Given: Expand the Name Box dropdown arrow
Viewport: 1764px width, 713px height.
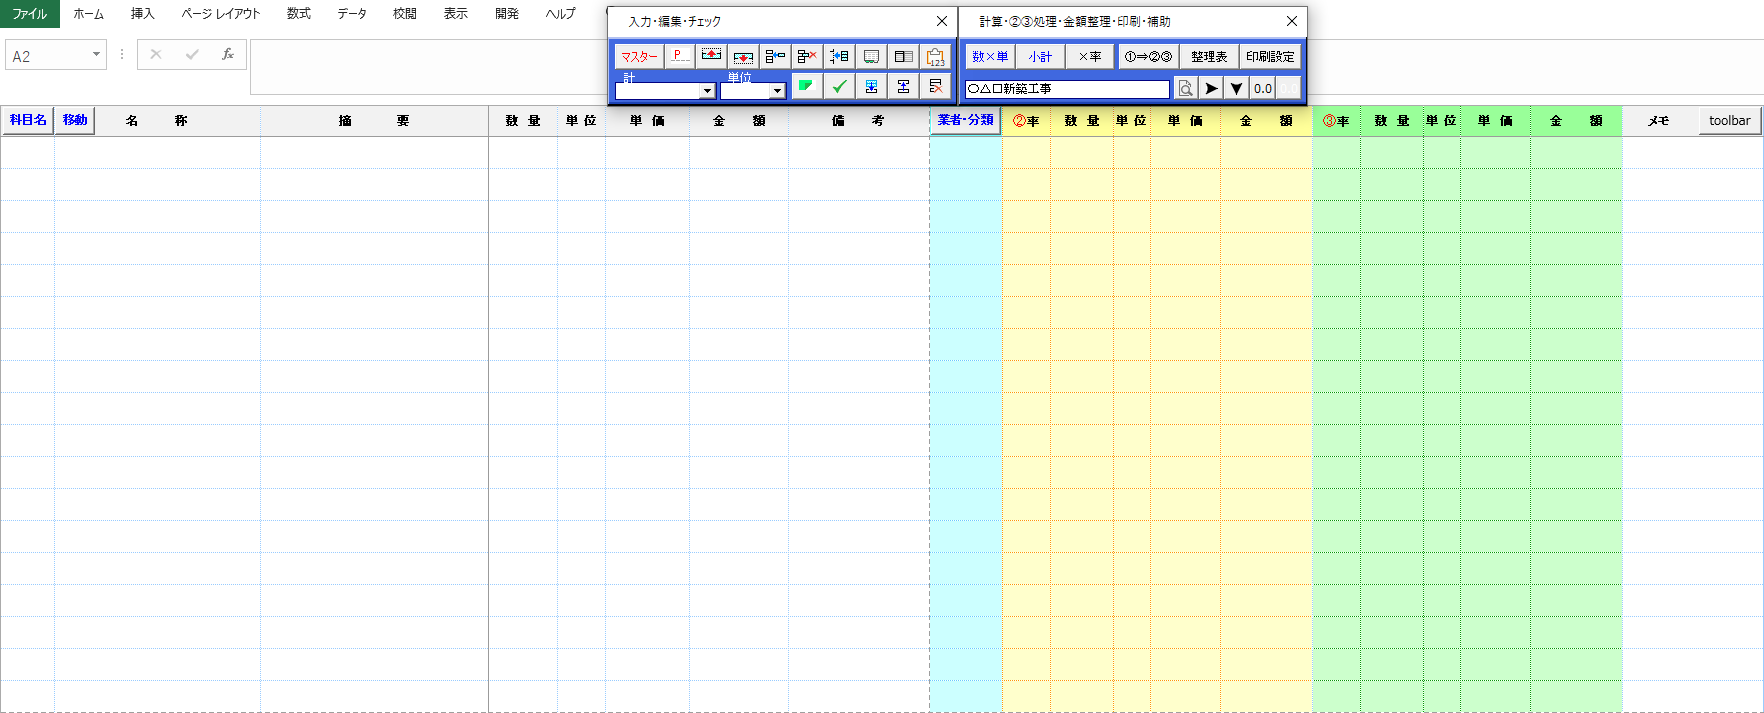Looking at the screenshot, I should (x=96, y=55).
